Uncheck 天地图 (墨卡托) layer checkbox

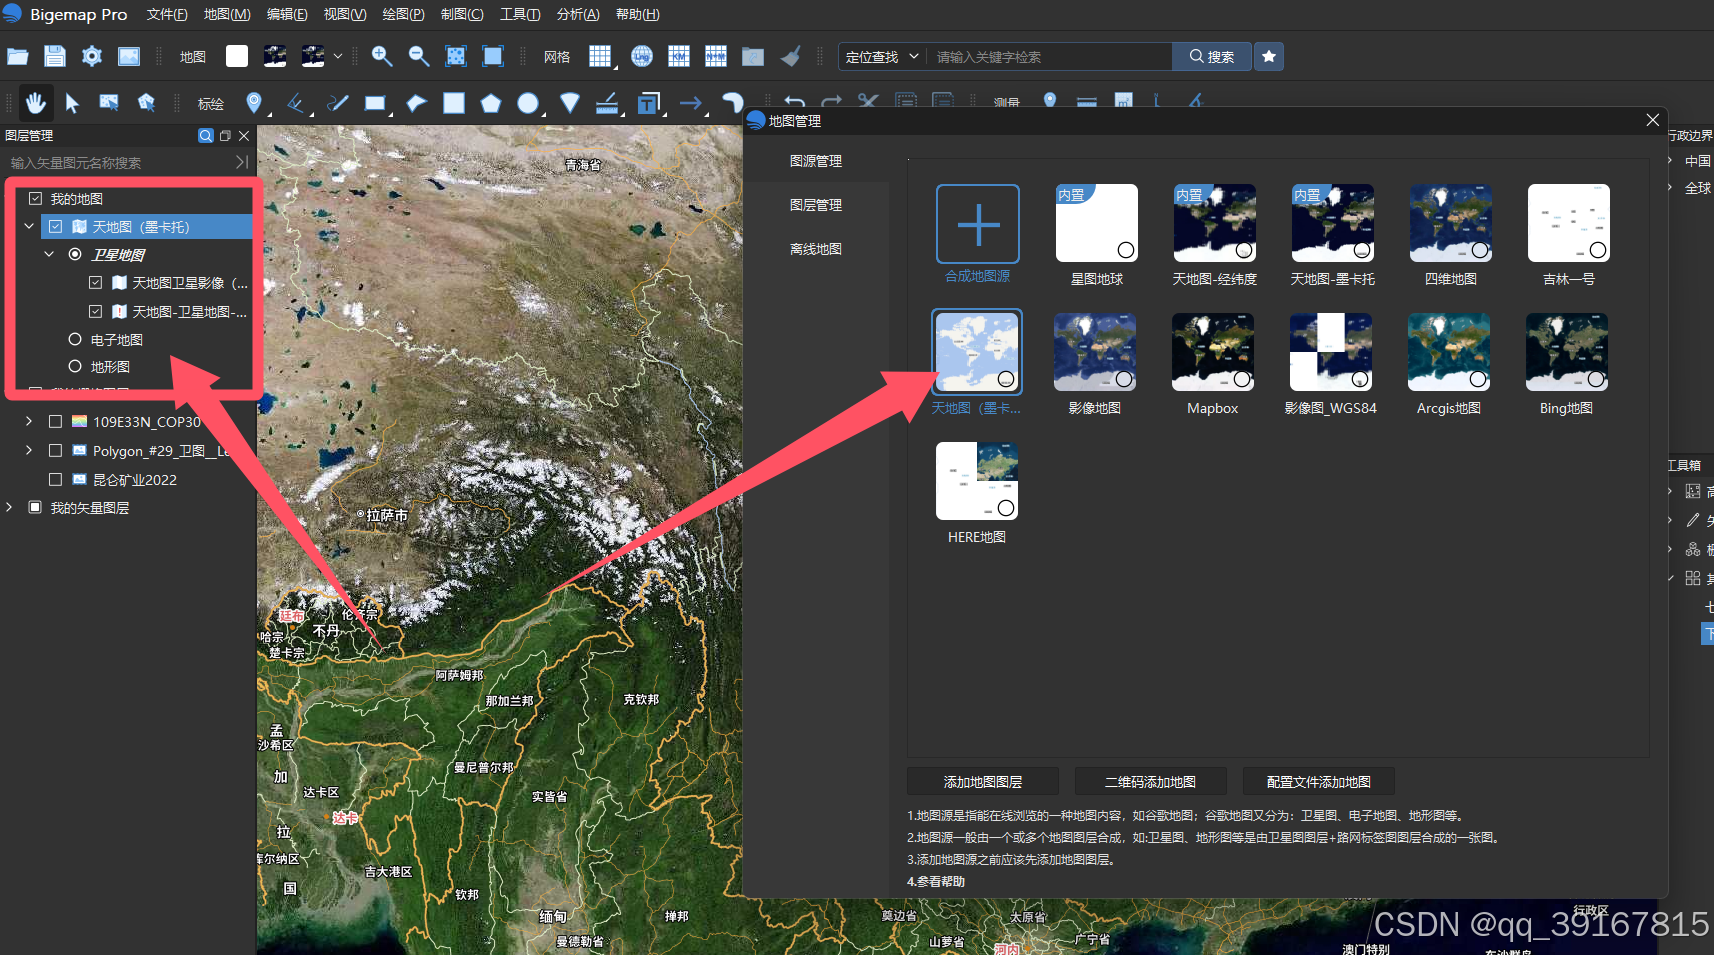click(x=56, y=227)
